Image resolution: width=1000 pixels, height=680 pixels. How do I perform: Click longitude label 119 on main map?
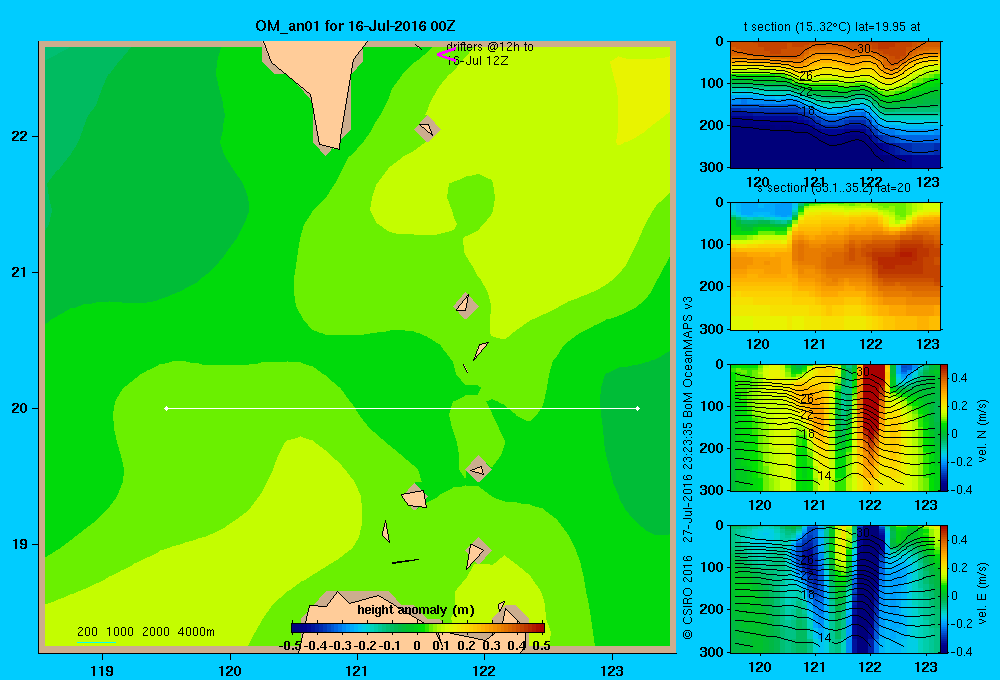102,670
